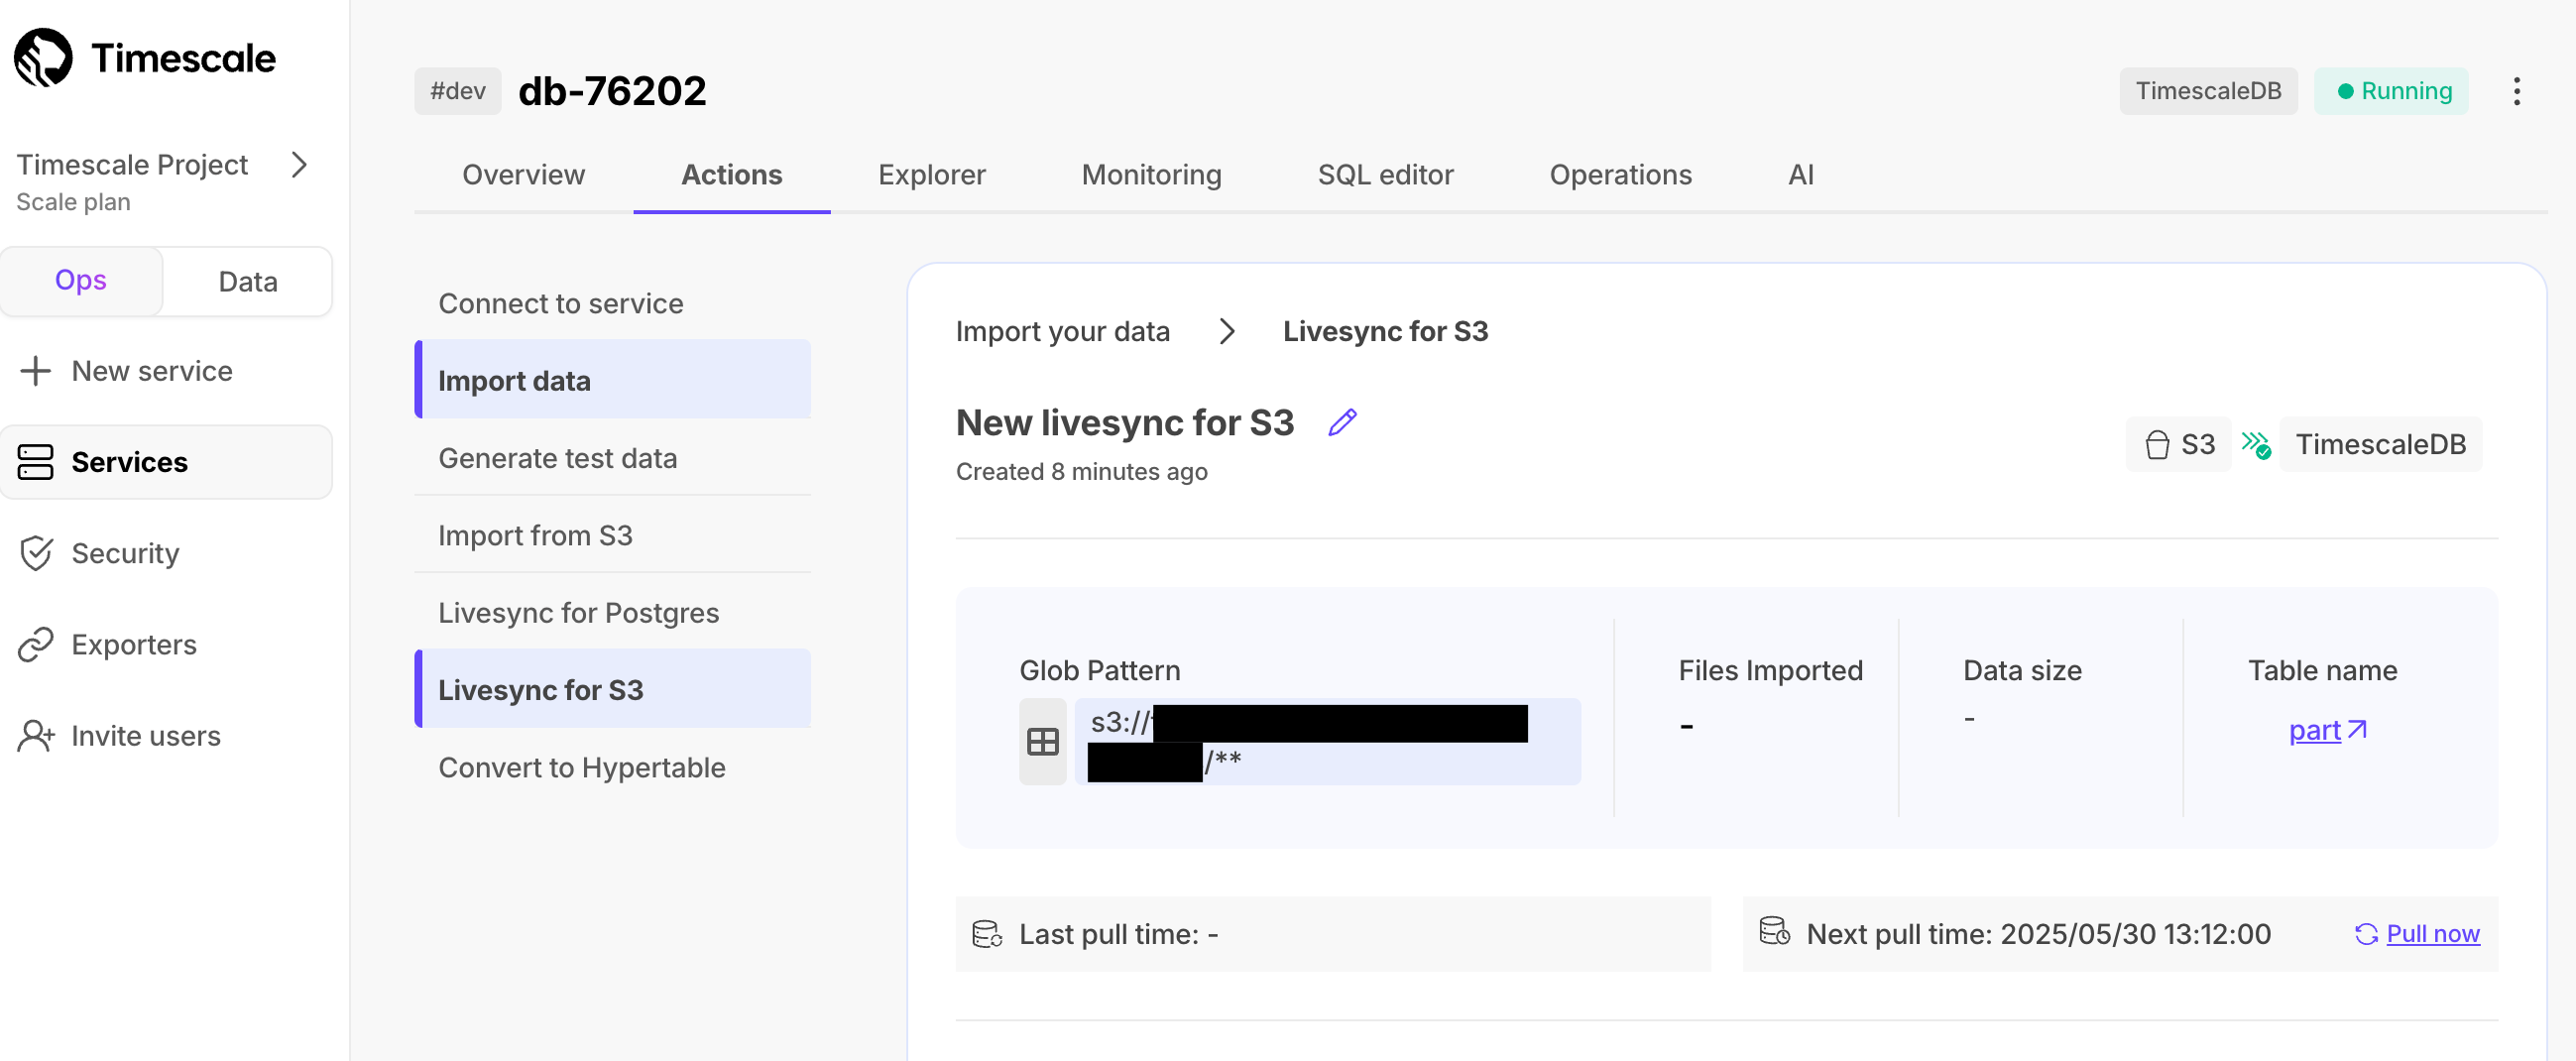Click the Timescale logo icon

click(x=43, y=58)
